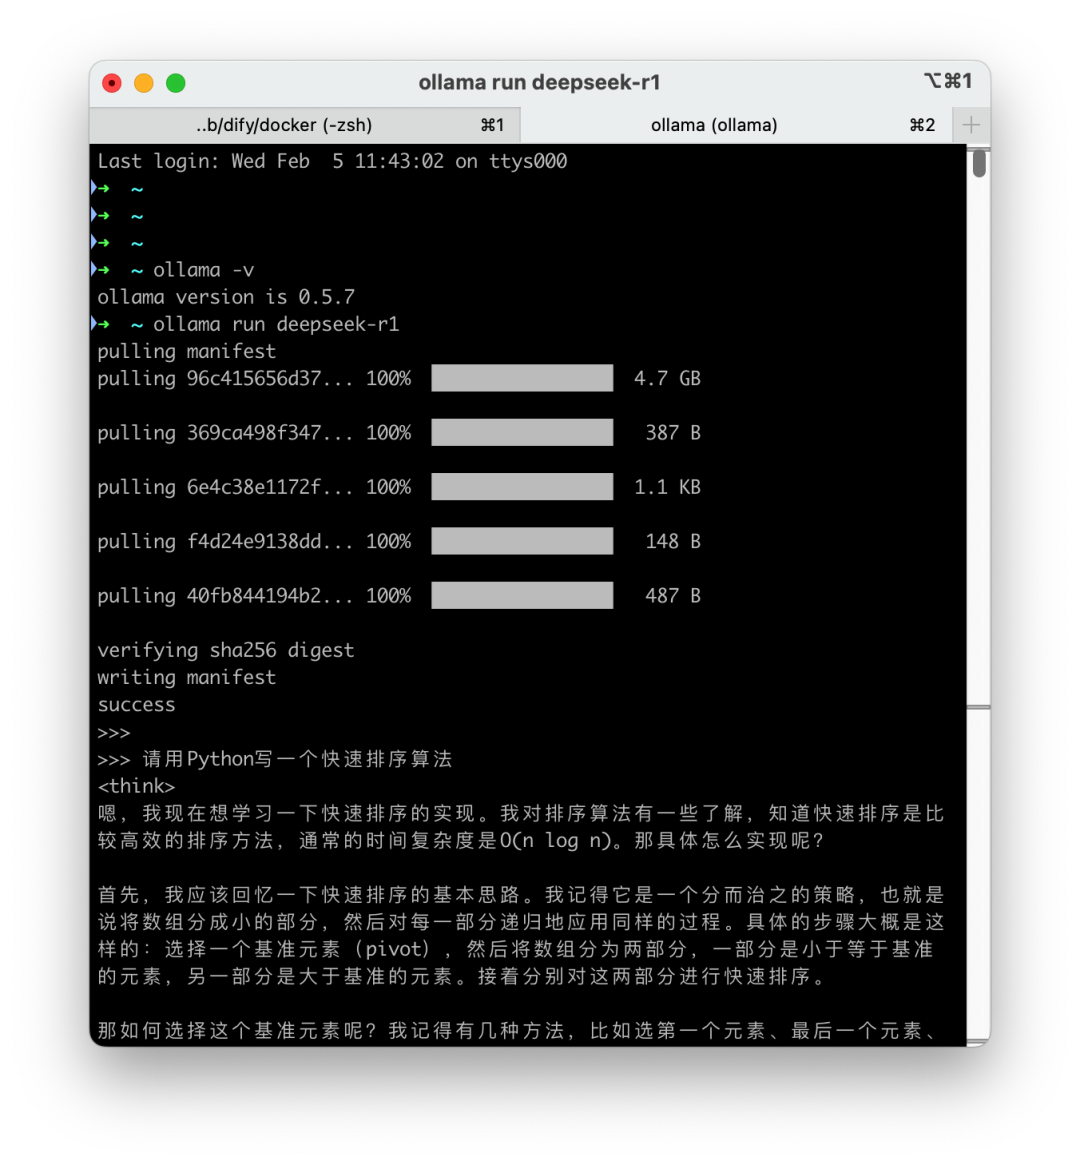Click the line starting with 那如何选择这个基准元素
This screenshot has width=1080, height=1165.
(x=517, y=1031)
